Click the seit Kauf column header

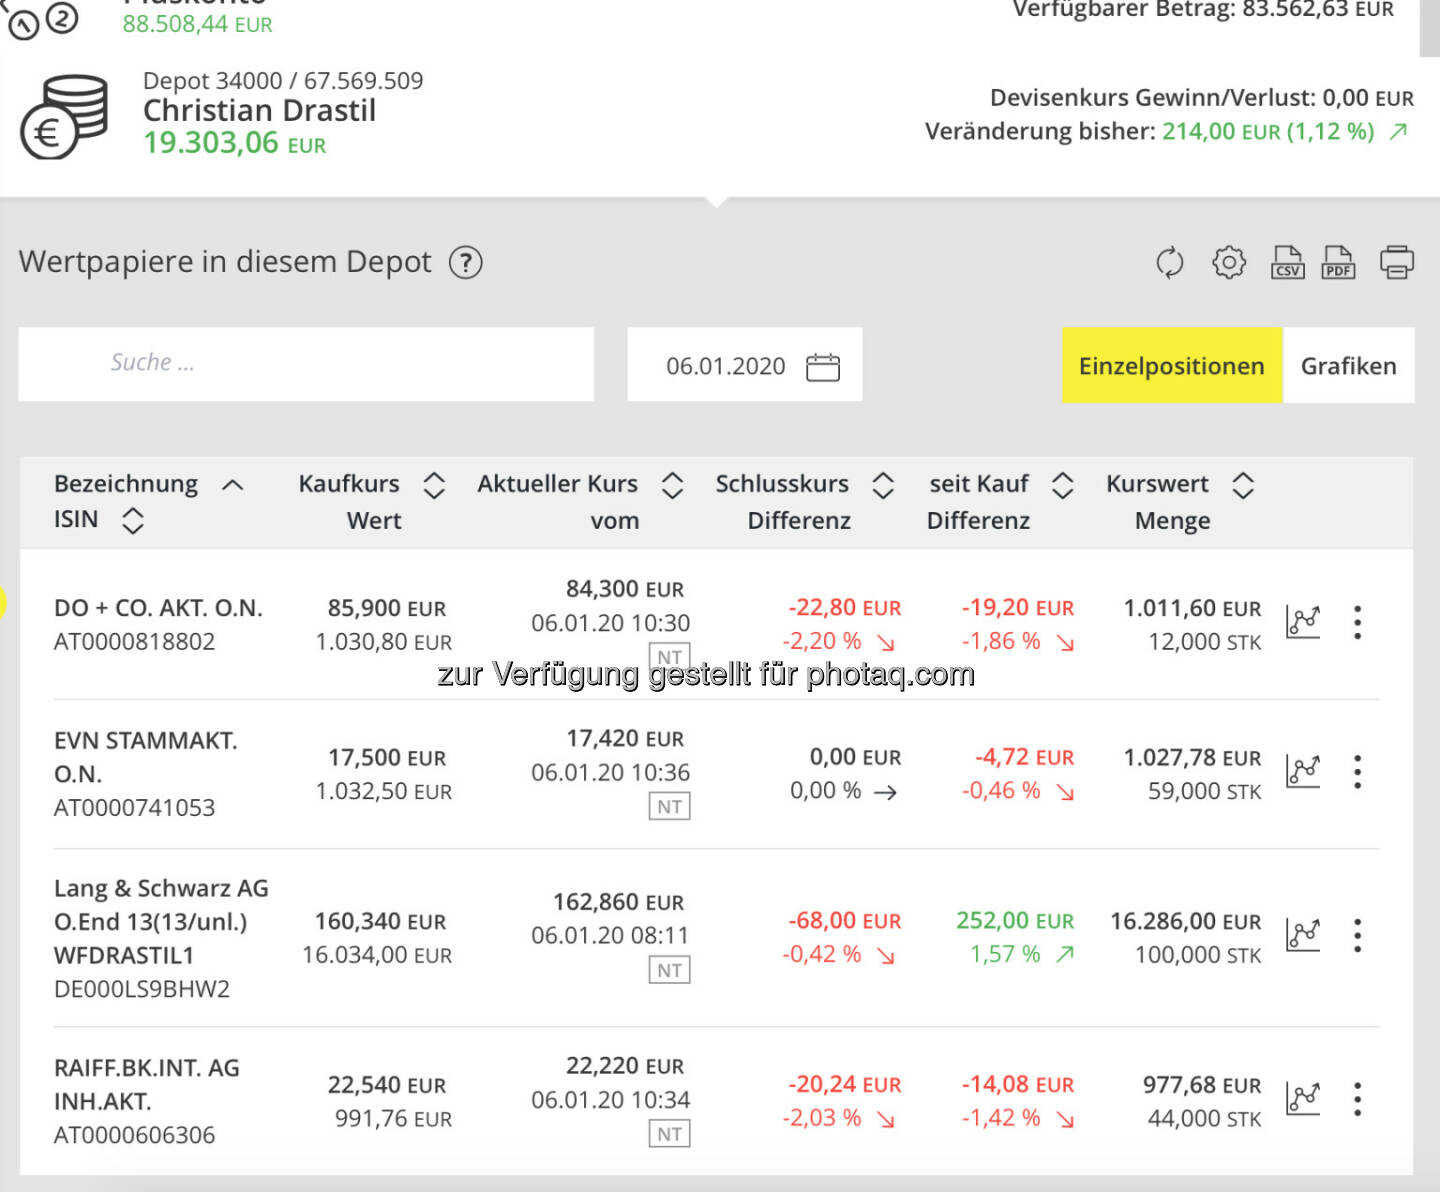point(979,484)
